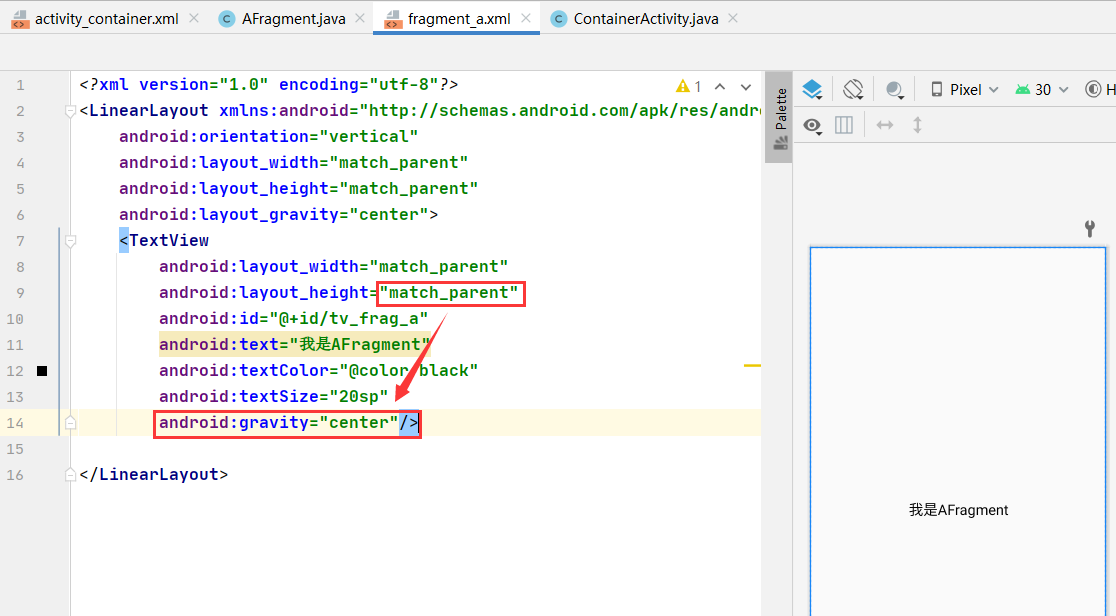Close the activity_container.xml tab
Viewport: 1116px width, 616px height.
tap(194, 19)
